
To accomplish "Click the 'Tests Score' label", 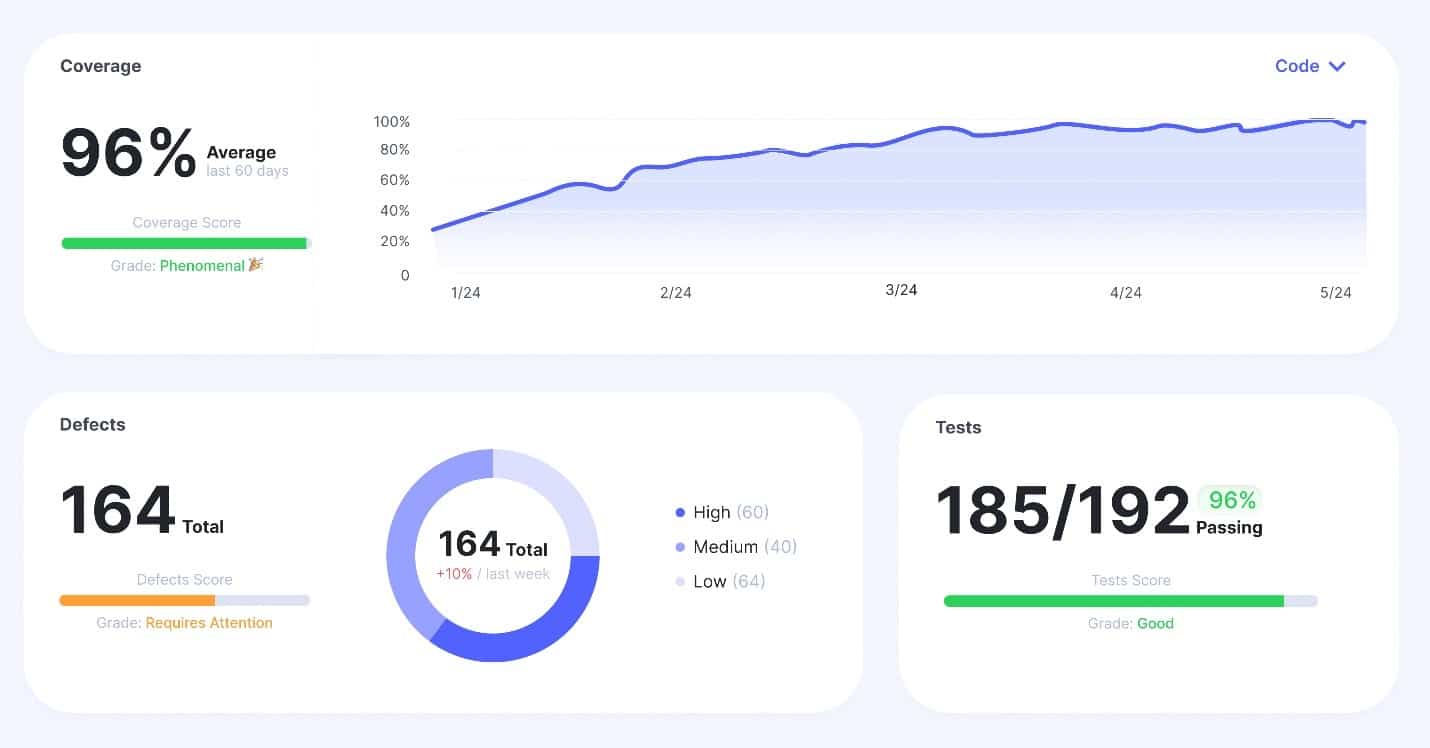I will pos(1131,580).
